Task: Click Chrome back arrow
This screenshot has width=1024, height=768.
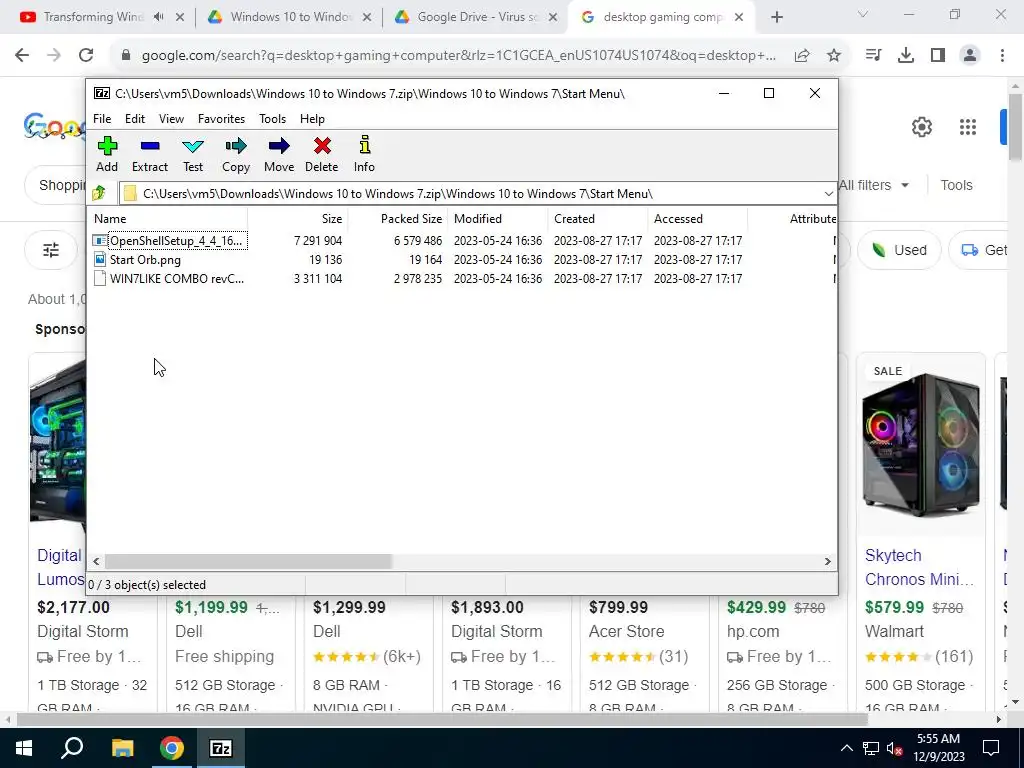Action: (22, 56)
